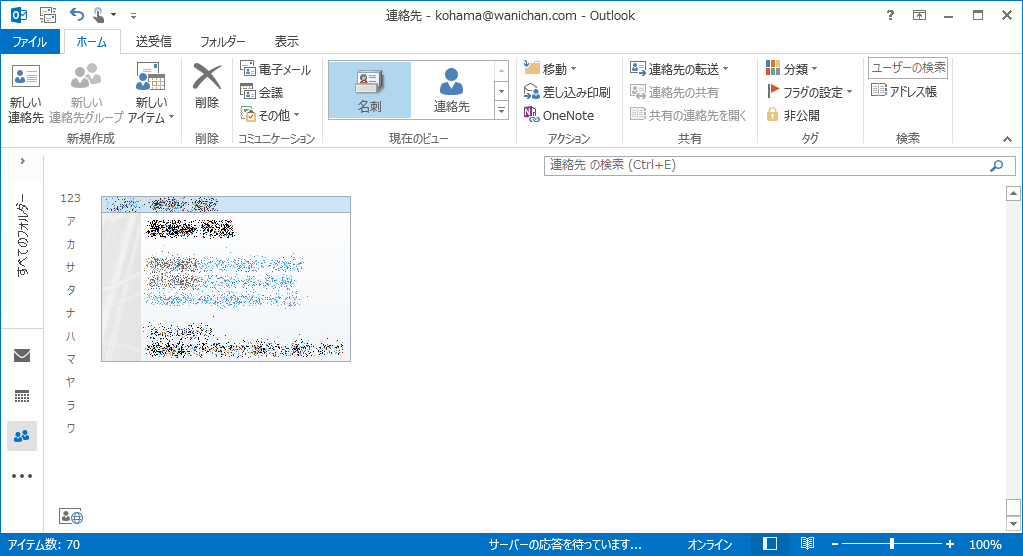Click Send/Receive All Folders icon

[48, 14]
